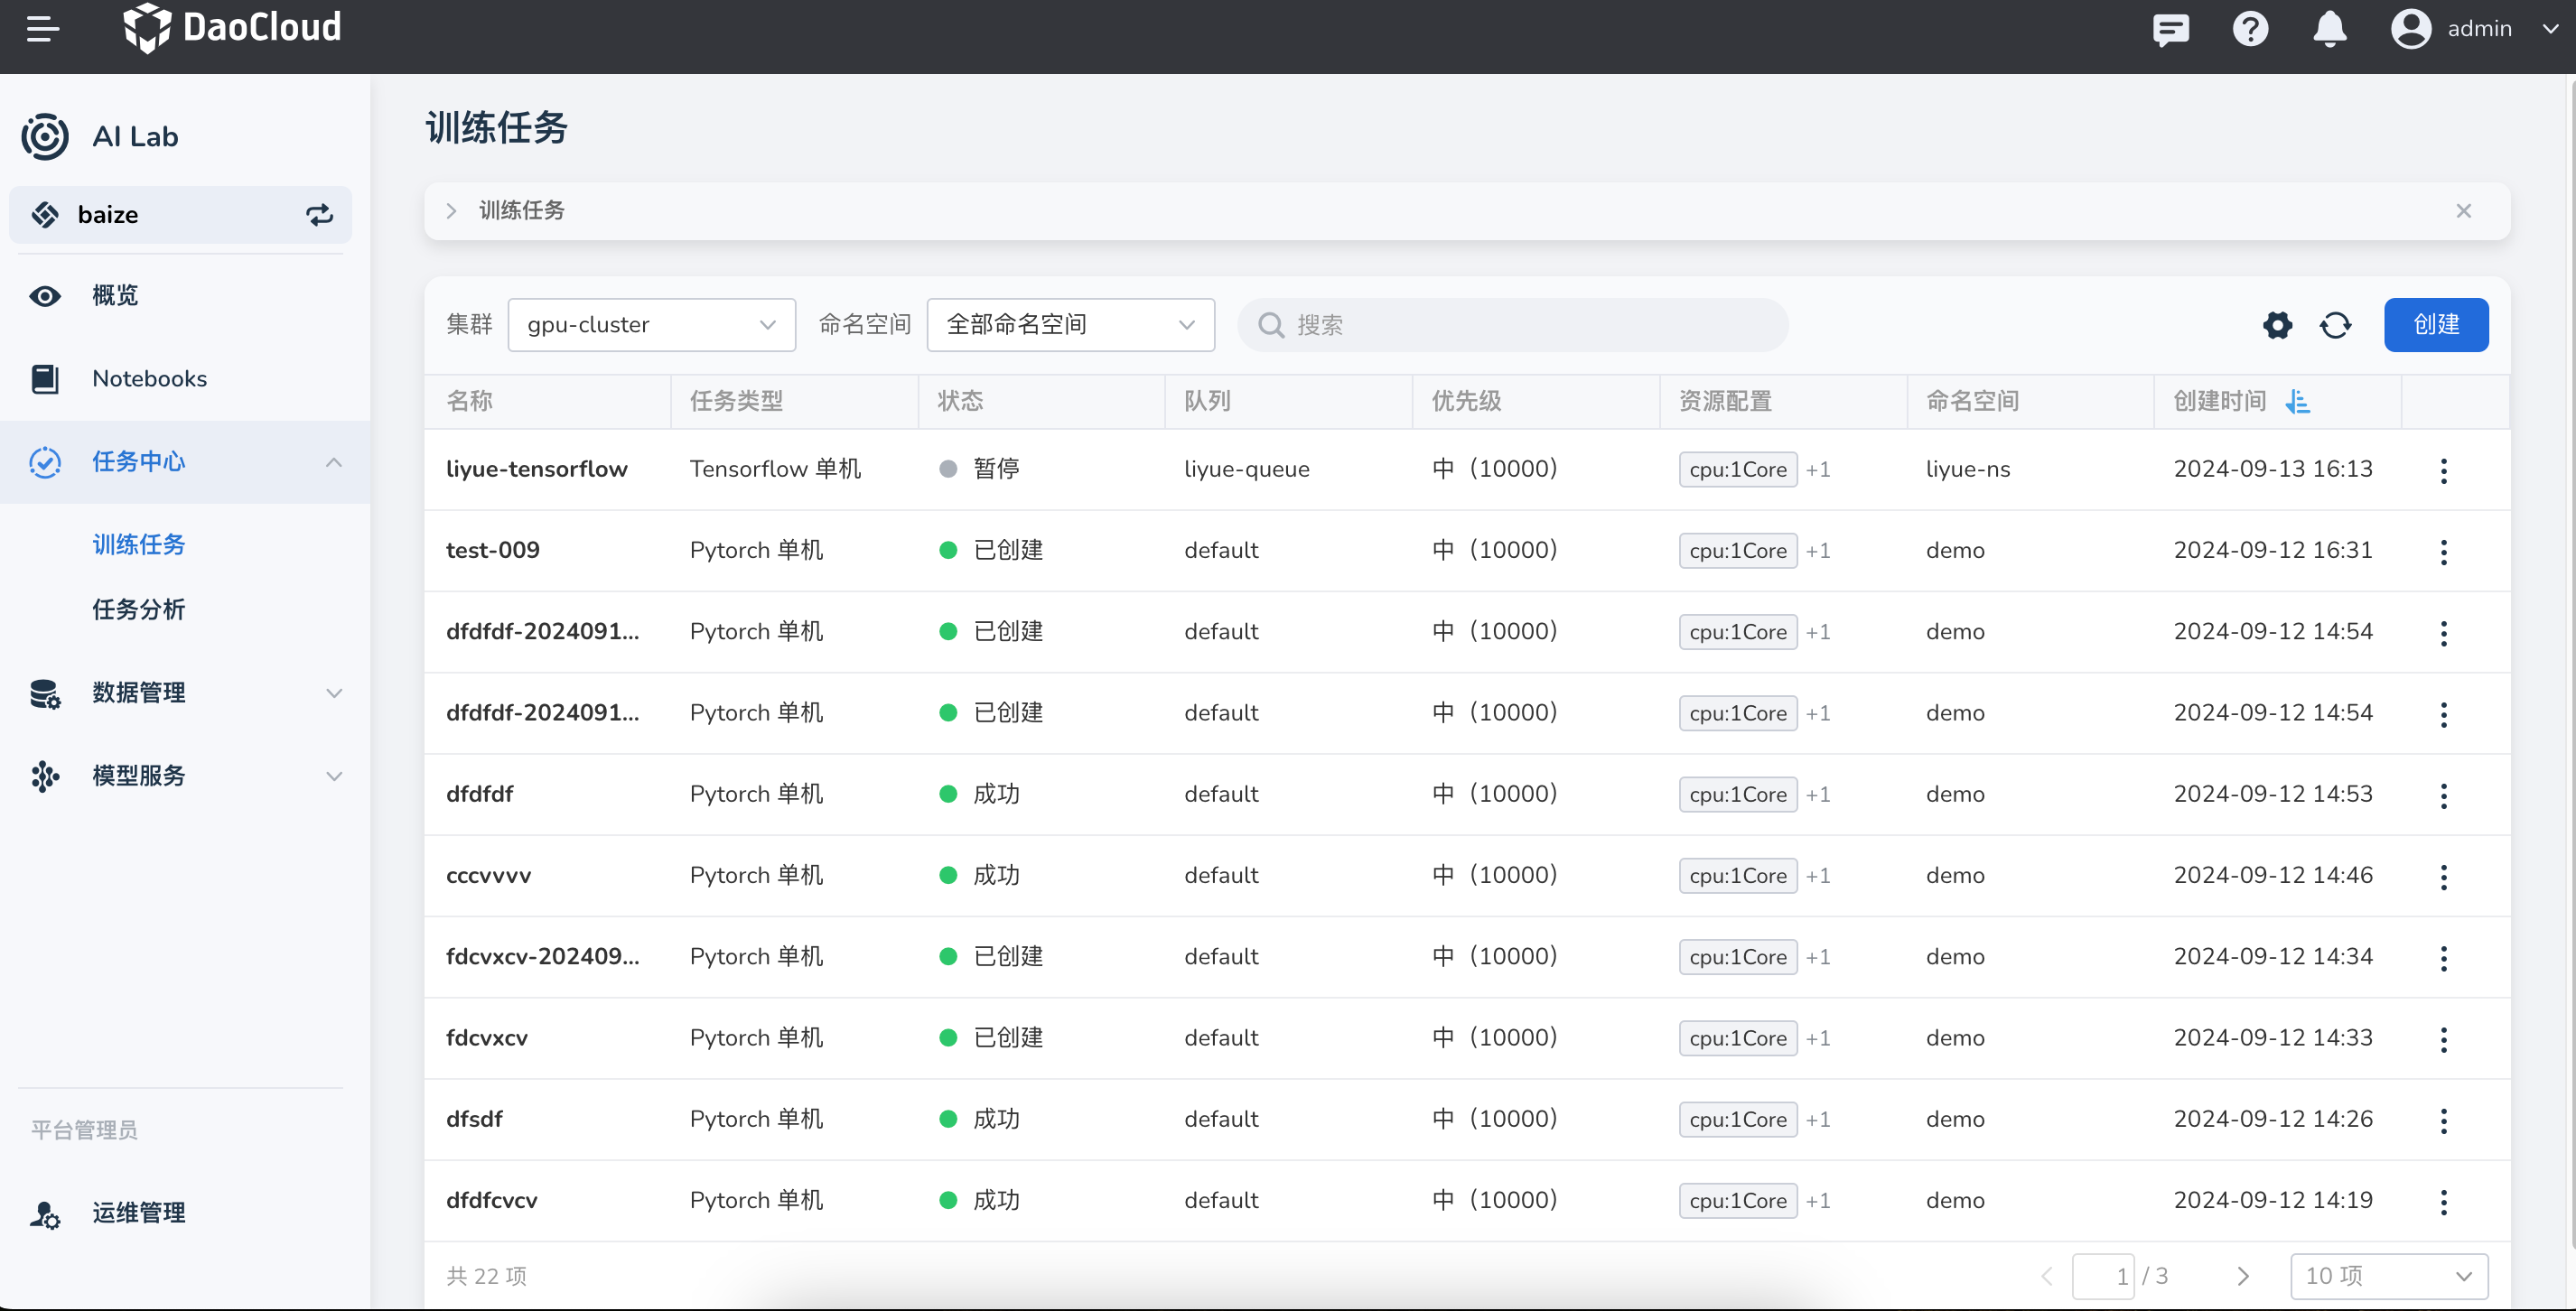2576x1311 pixels.
Task: Click the hamburger menu icon
Action: 43,29
